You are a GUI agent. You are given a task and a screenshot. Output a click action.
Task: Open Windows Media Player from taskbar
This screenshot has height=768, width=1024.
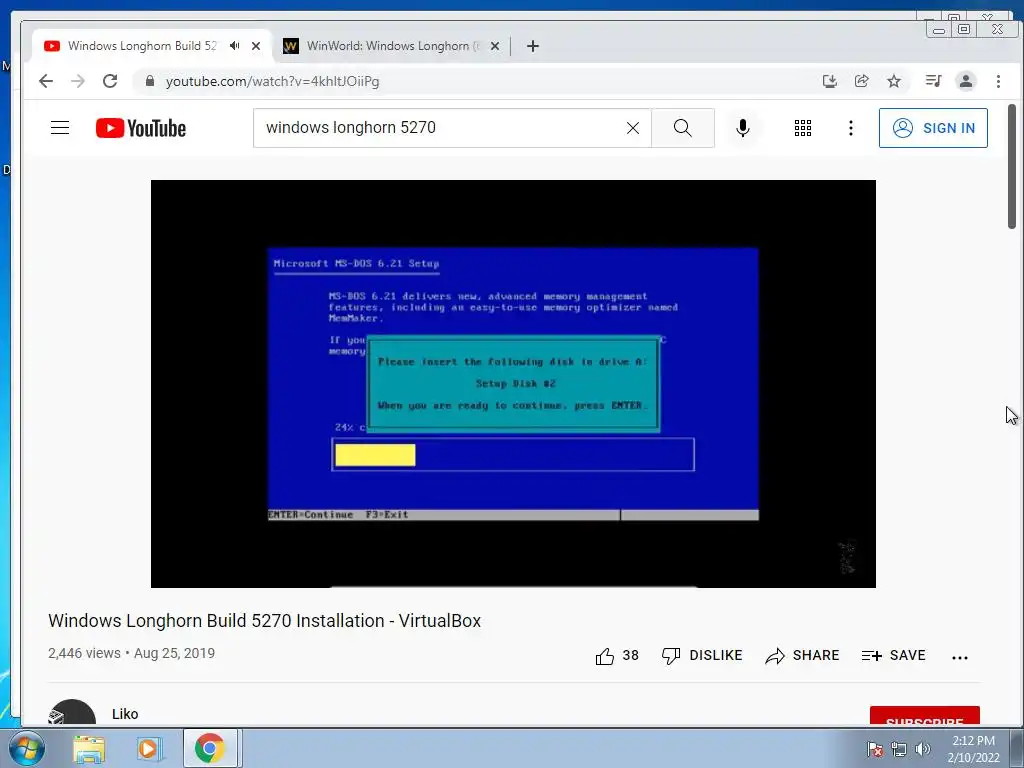148,749
